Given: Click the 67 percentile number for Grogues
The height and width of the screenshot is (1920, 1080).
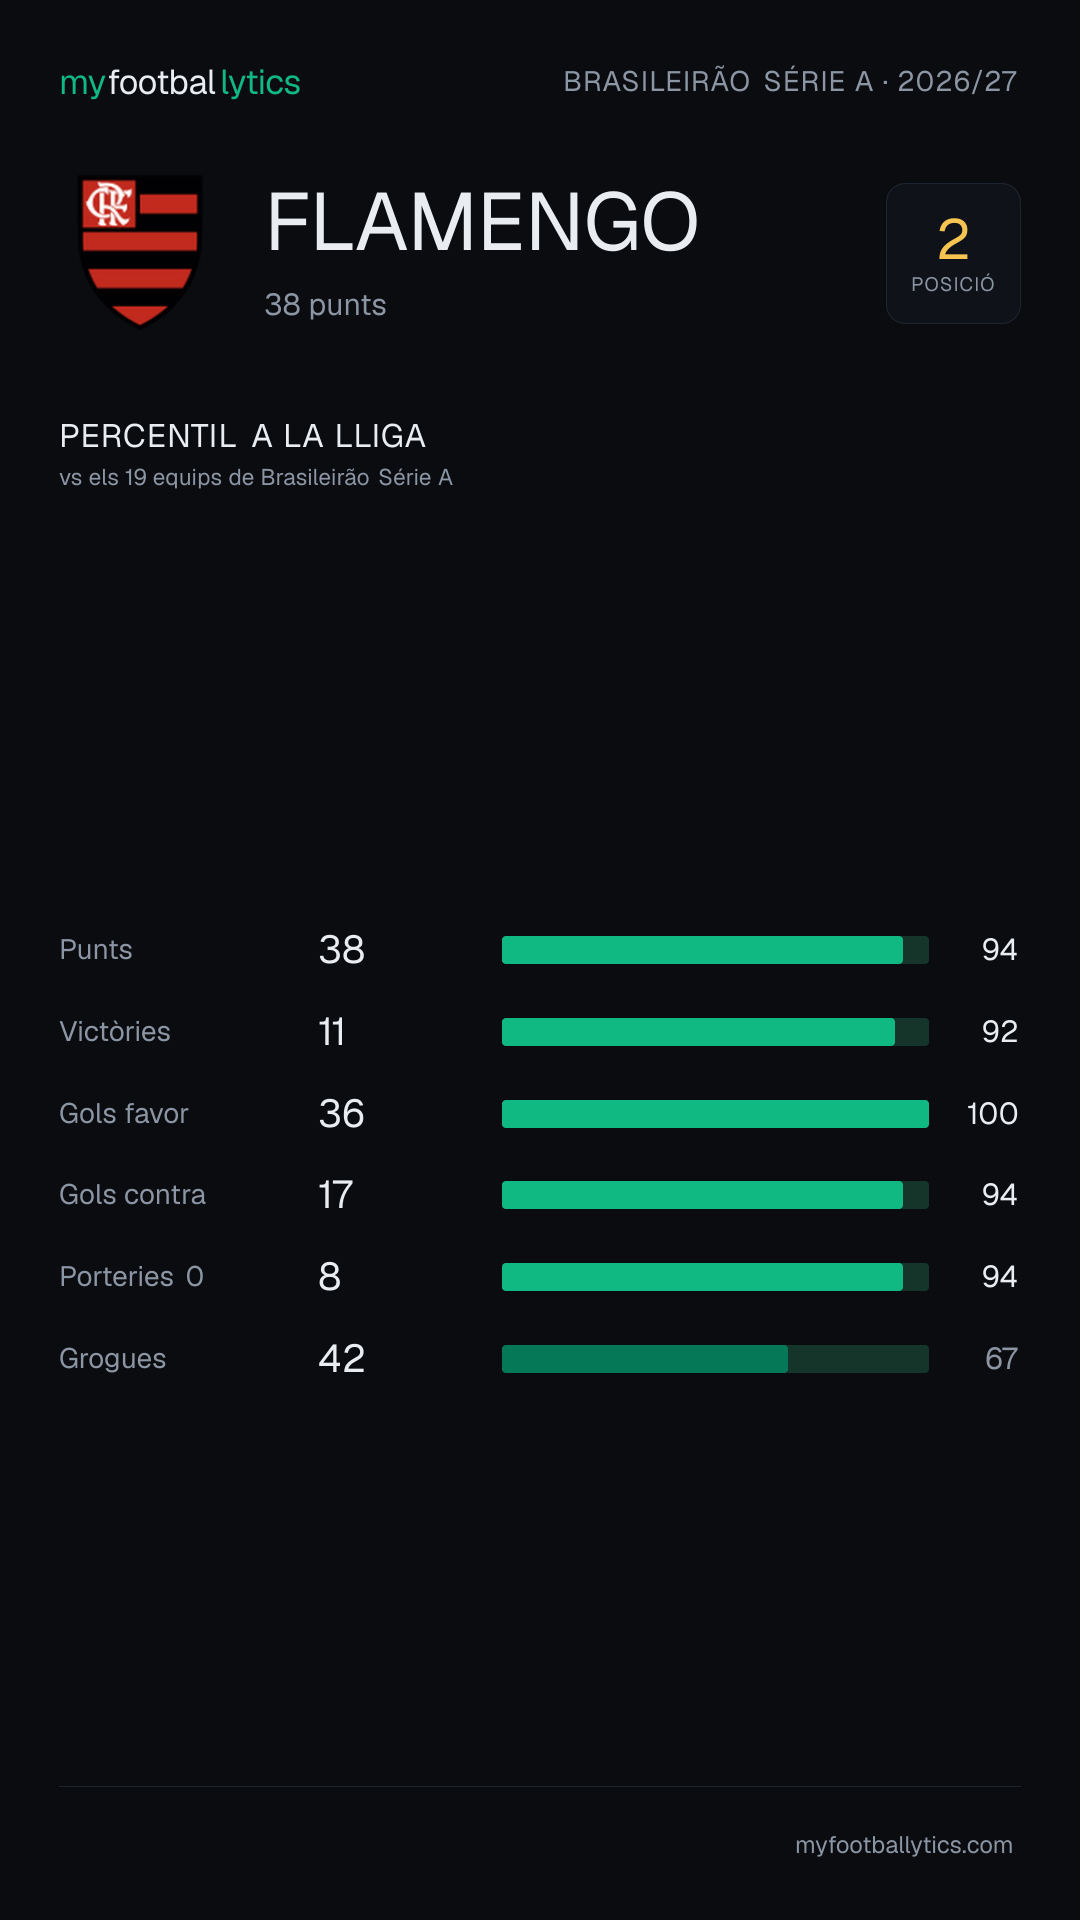Looking at the screenshot, I should tap(1001, 1359).
